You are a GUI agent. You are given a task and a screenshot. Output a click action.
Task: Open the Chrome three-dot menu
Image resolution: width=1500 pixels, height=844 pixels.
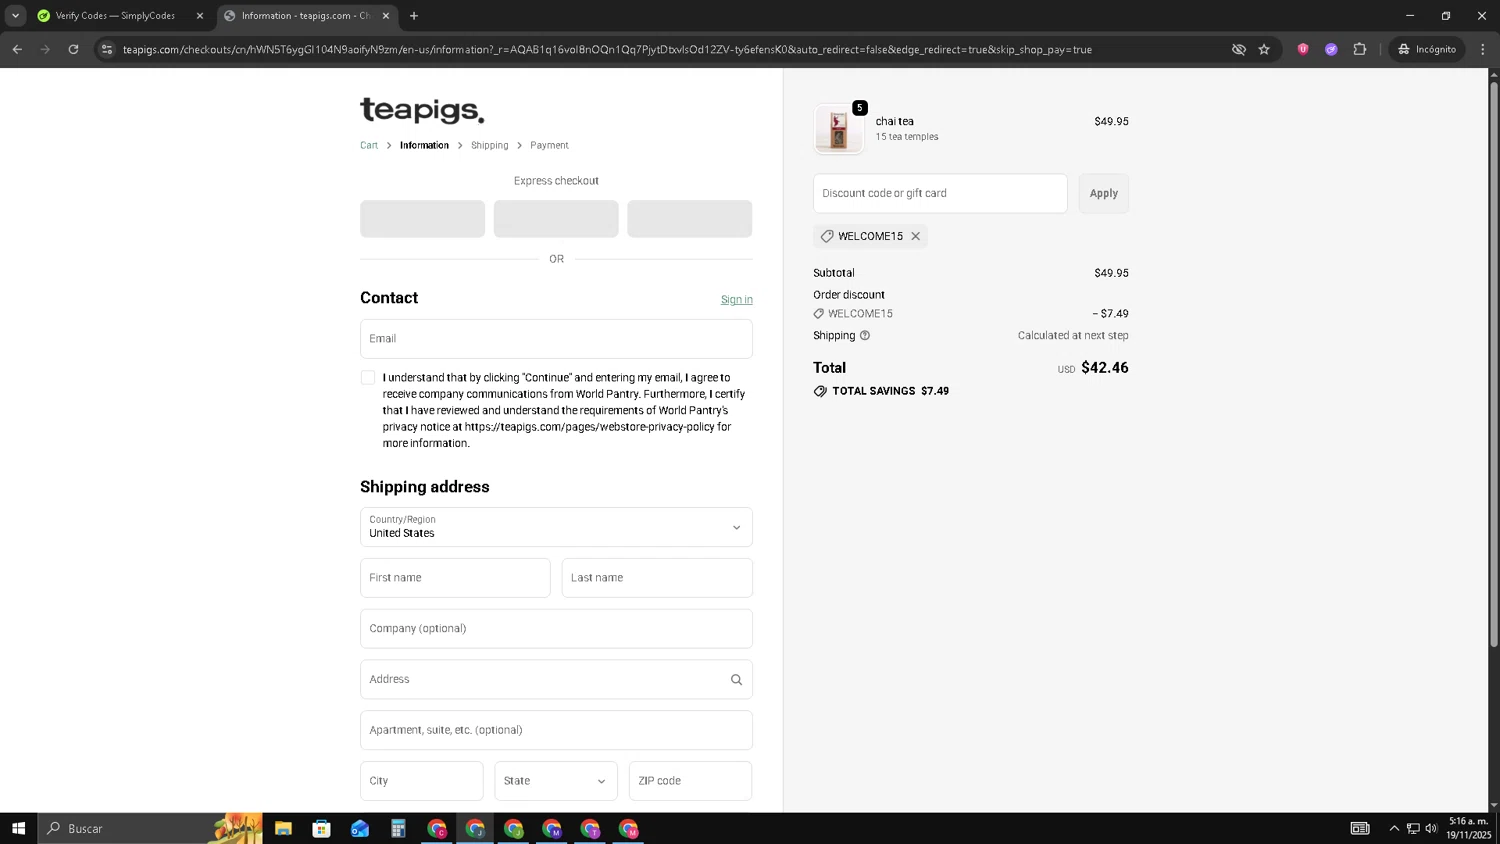pyautogui.click(x=1483, y=49)
